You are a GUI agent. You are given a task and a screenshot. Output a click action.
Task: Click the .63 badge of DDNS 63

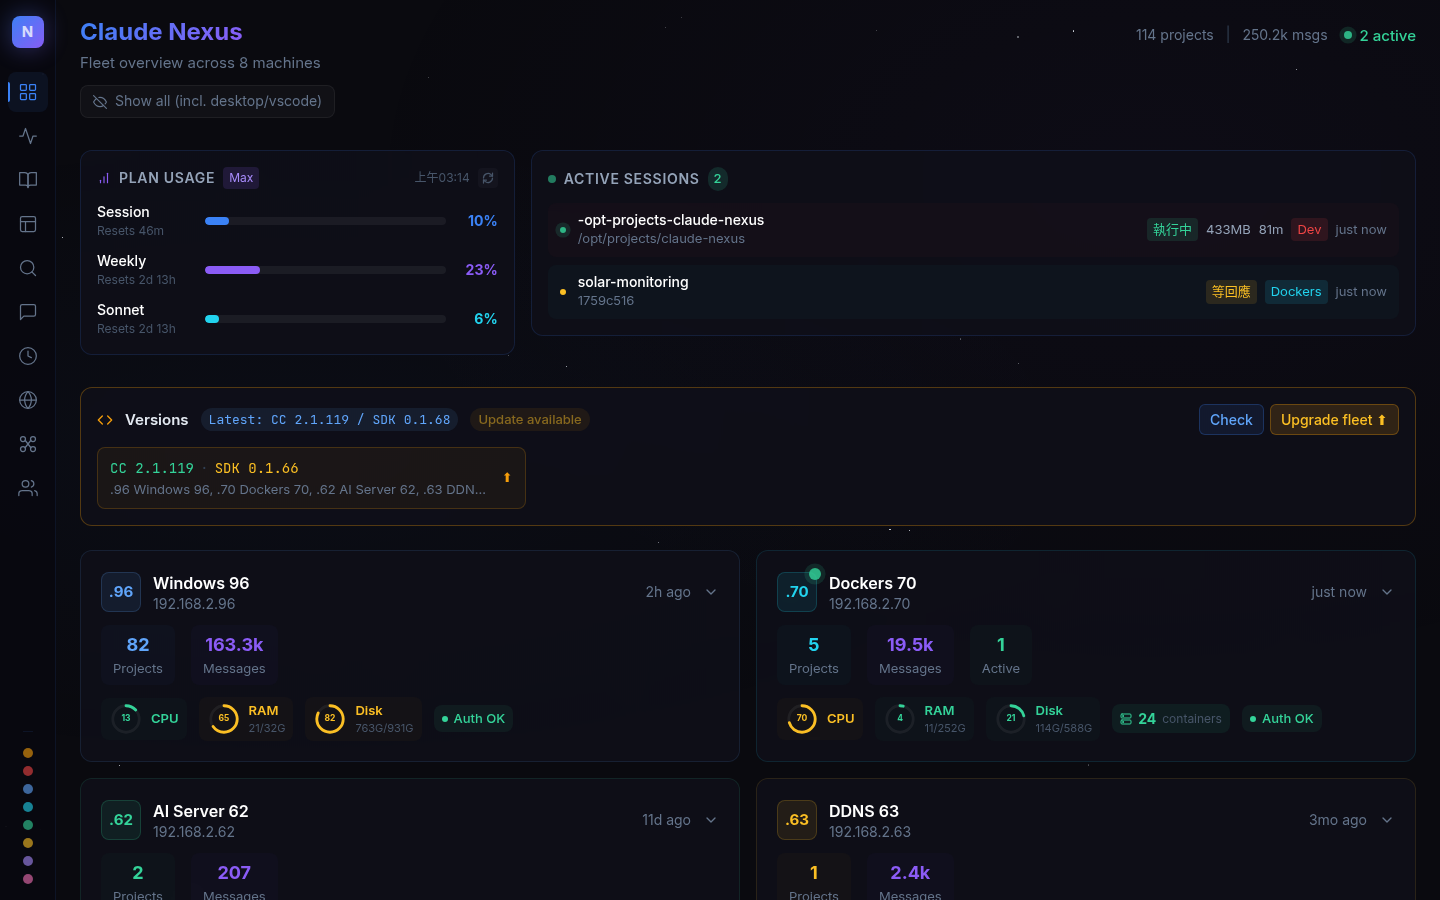[x=797, y=820]
